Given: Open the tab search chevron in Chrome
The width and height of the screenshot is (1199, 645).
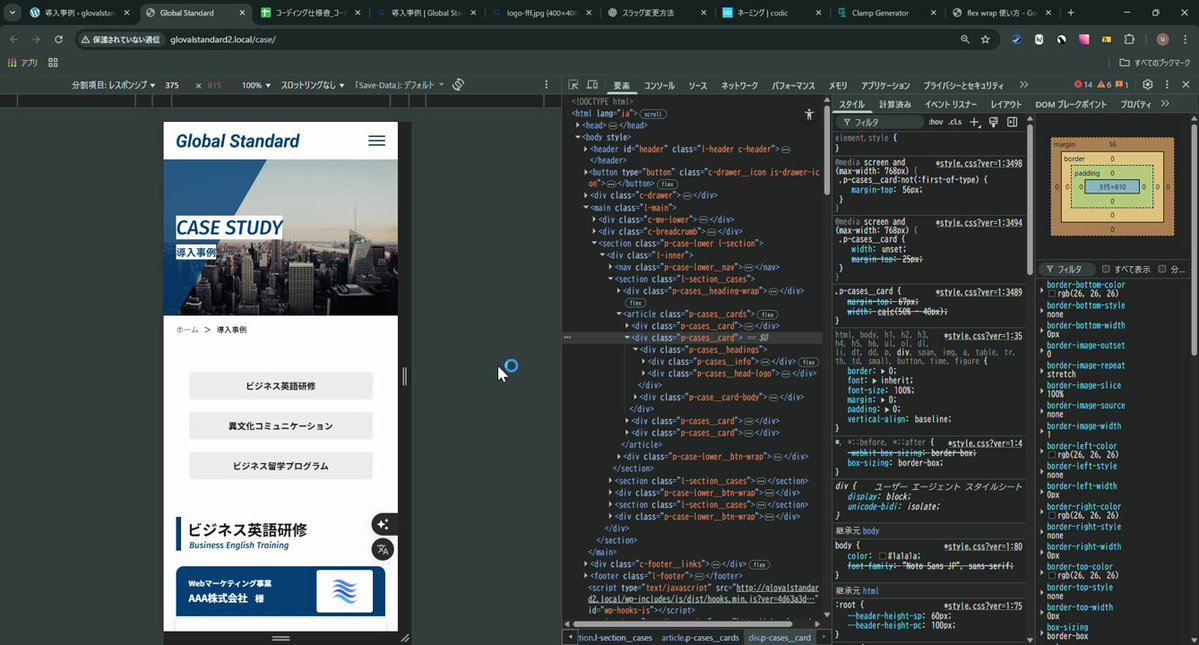Looking at the screenshot, I should point(12,12).
